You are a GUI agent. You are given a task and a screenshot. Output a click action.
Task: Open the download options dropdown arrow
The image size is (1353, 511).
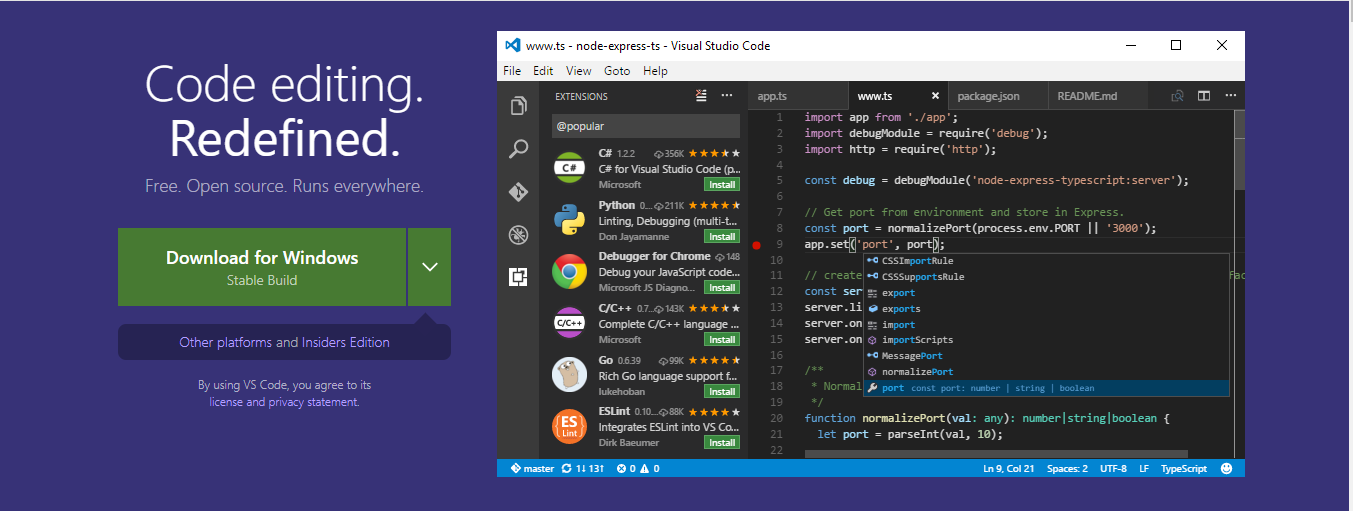[x=430, y=267]
